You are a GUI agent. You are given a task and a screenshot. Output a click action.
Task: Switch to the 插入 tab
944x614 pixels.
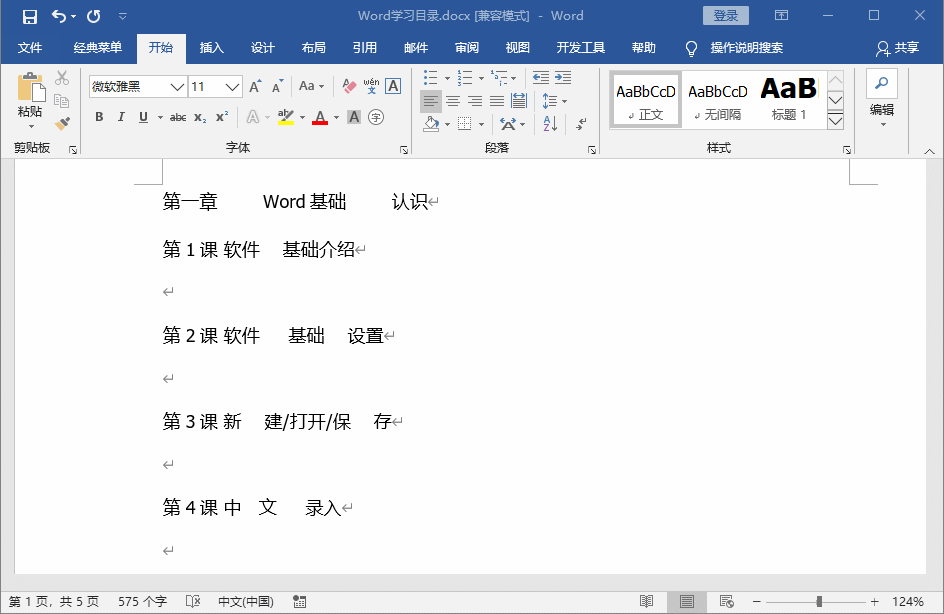tap(211, 48)
